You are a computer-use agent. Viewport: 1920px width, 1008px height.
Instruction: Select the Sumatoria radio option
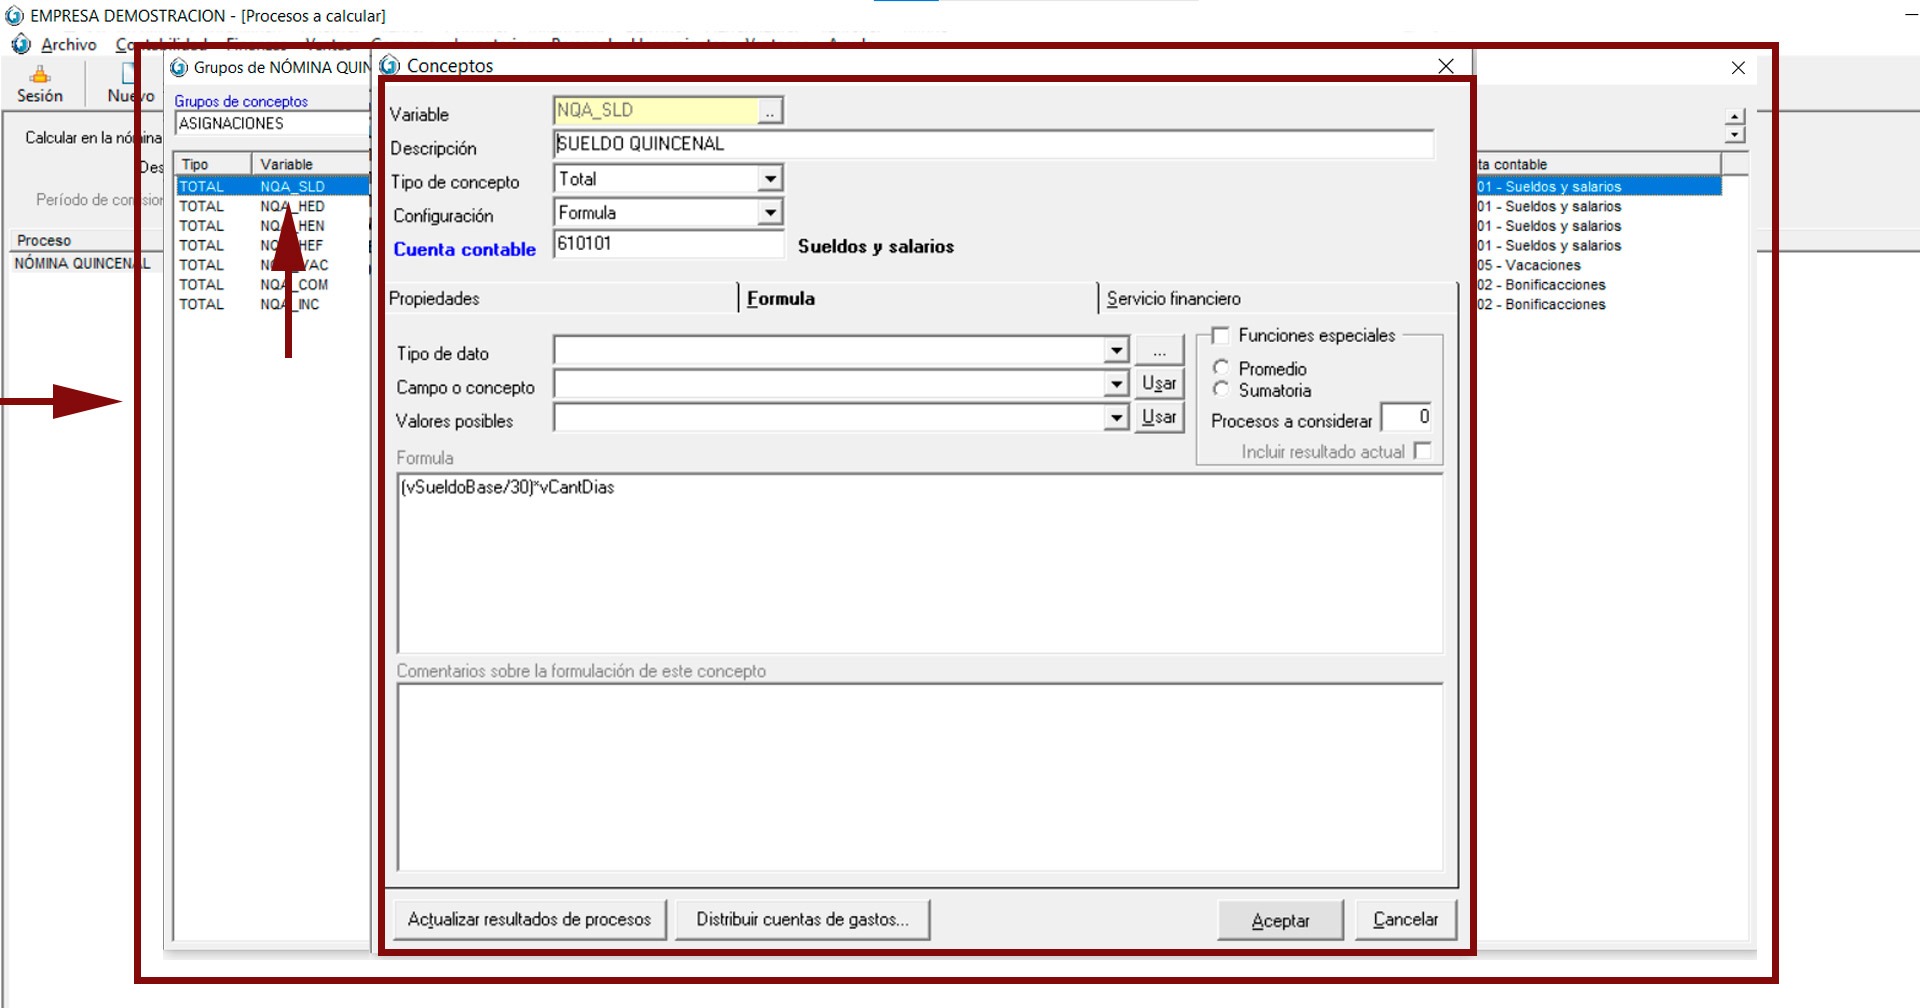tap(1221, 390)
